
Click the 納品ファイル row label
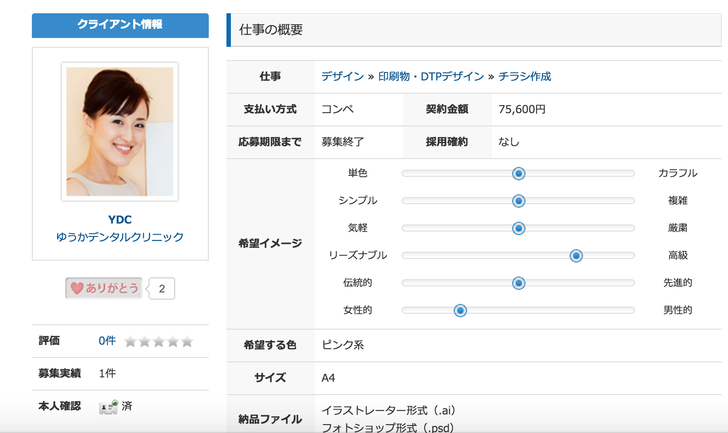point(270,420)
